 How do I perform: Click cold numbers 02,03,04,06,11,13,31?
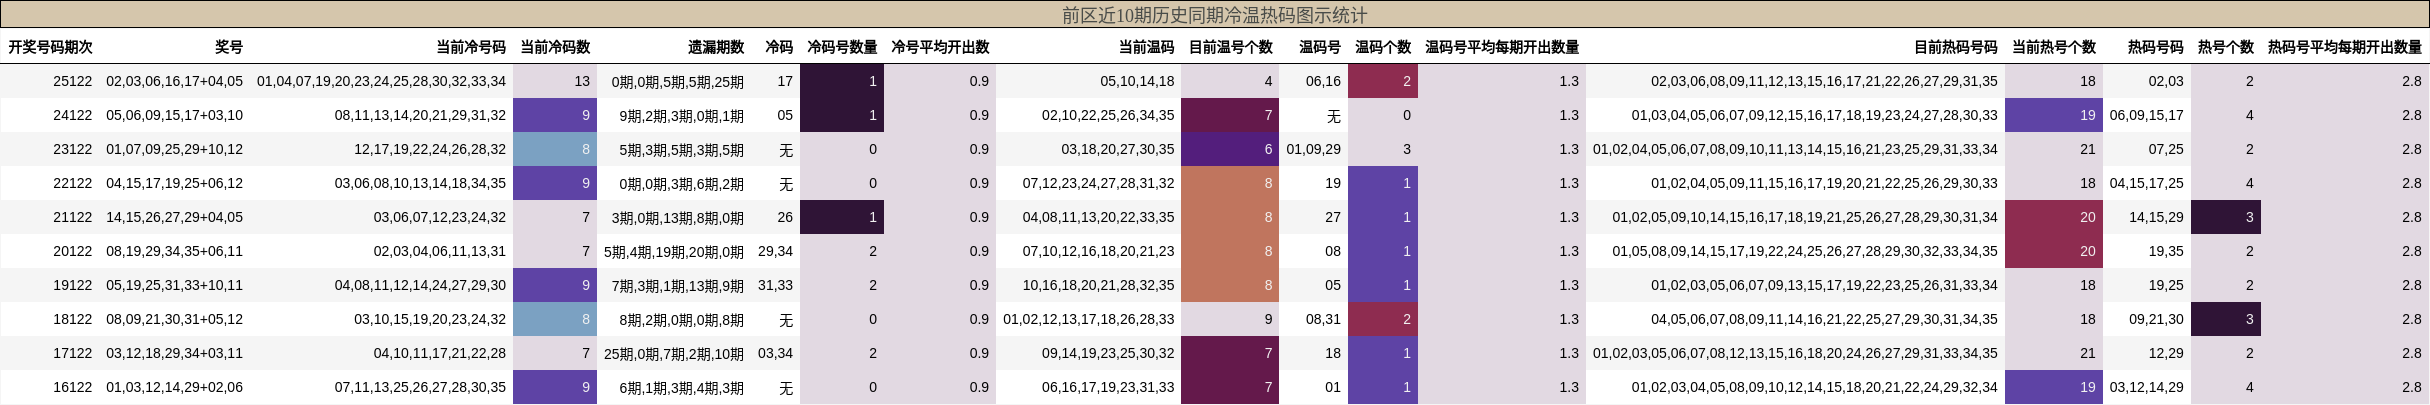[440, 251]
